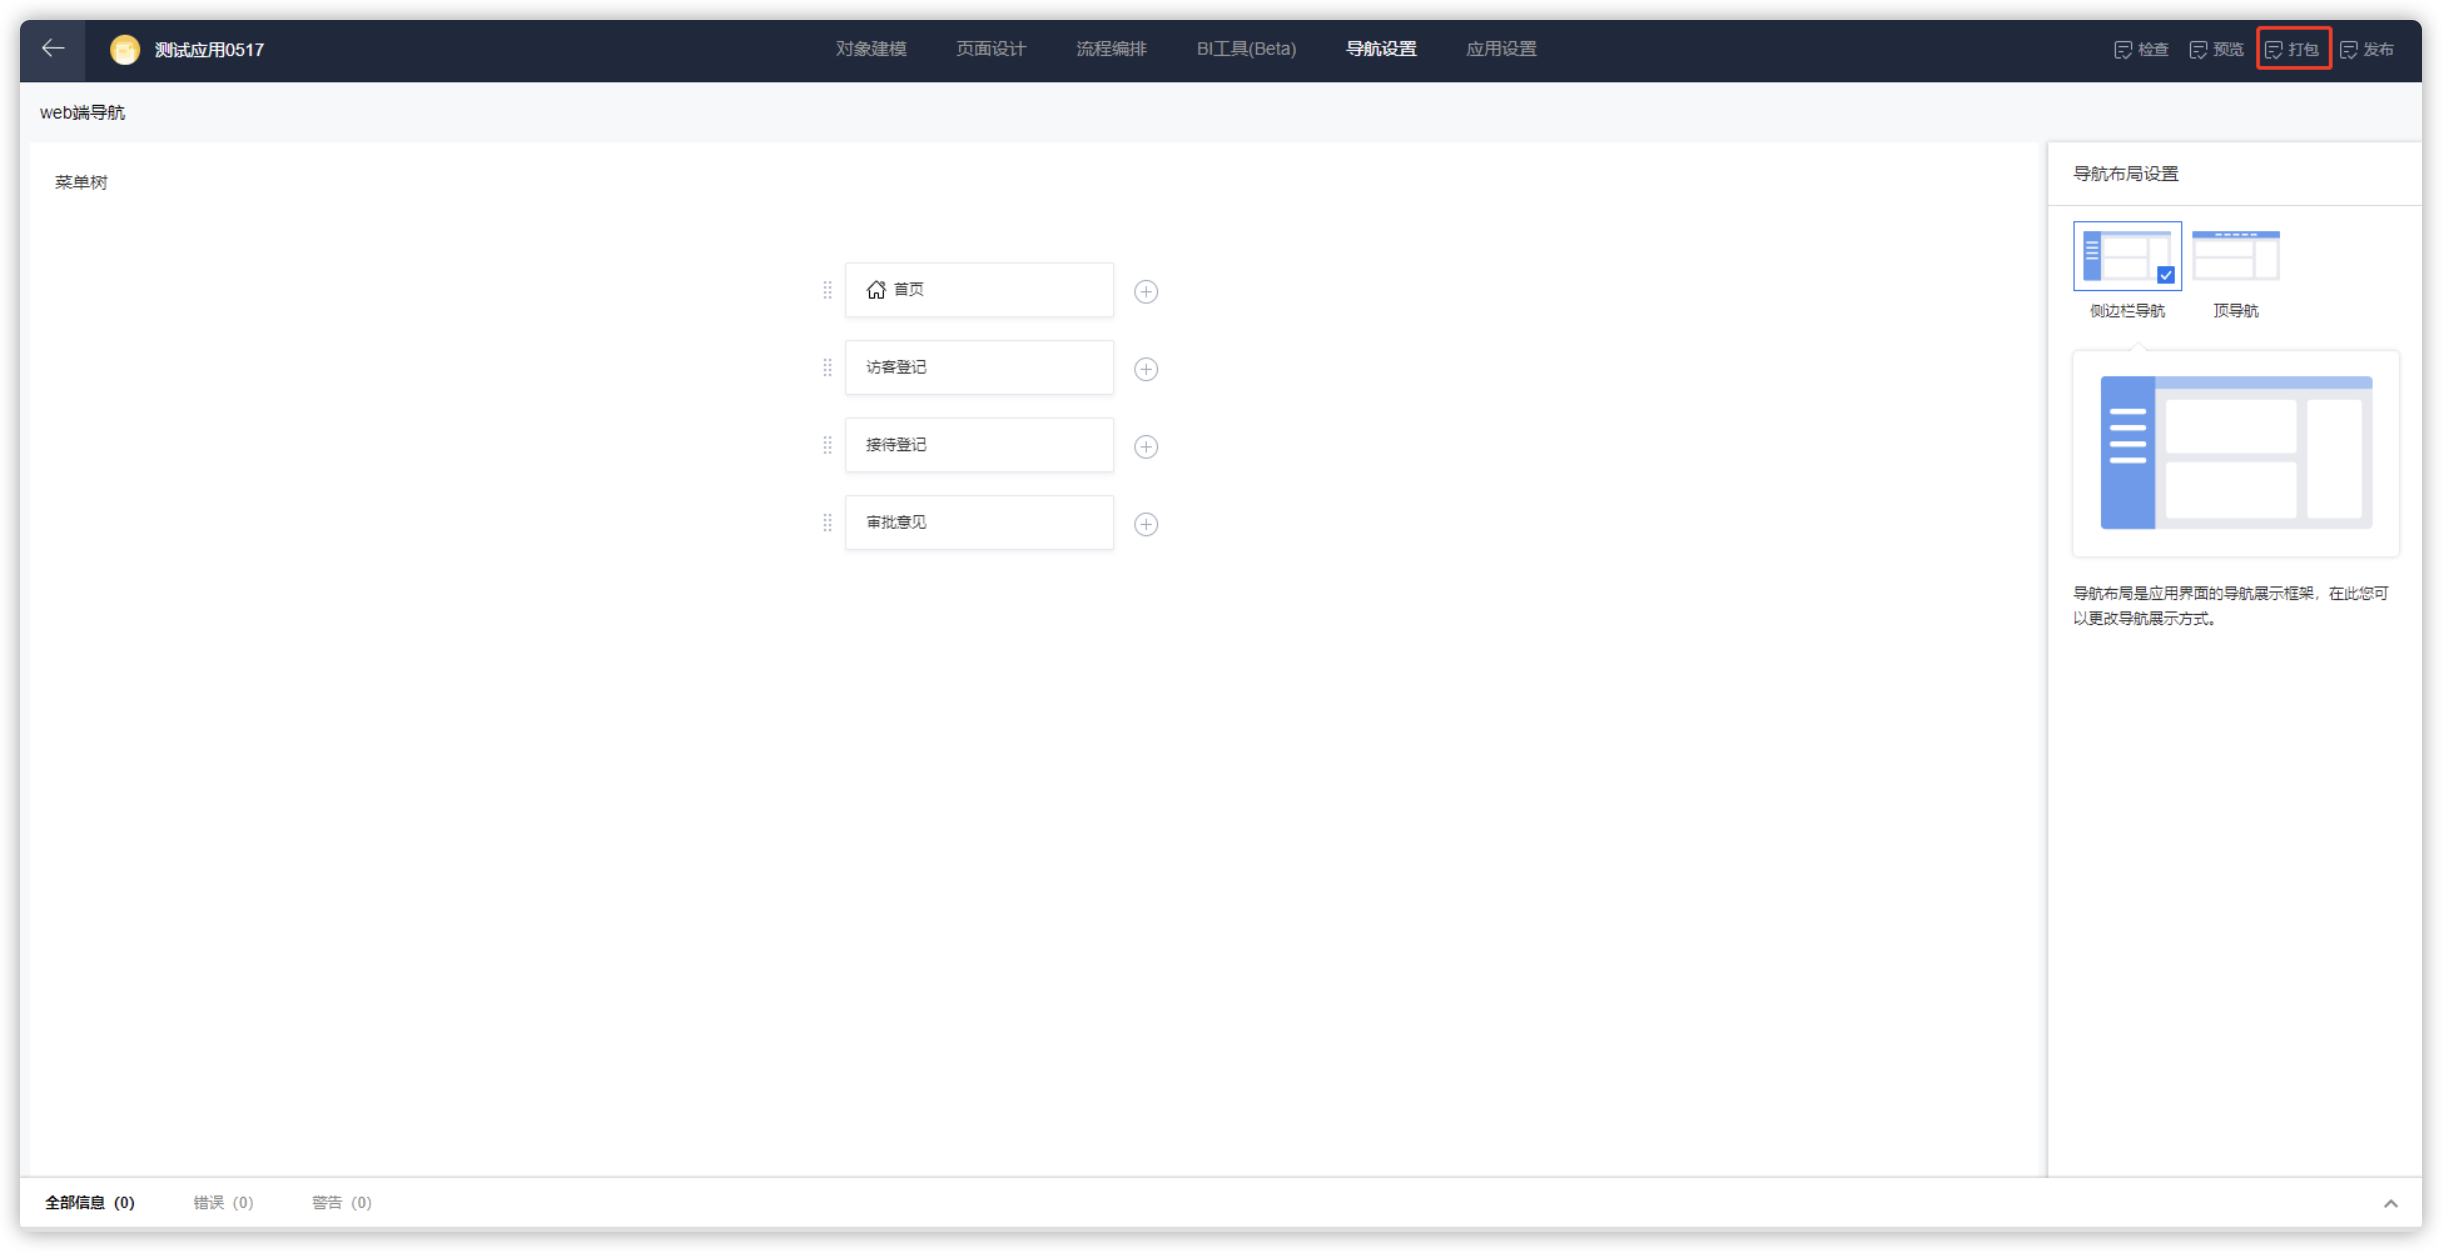The height and width of the screenshot is (1252, 2442).
Task: Choose the 顶导航 layout option
Action: 2236,256
